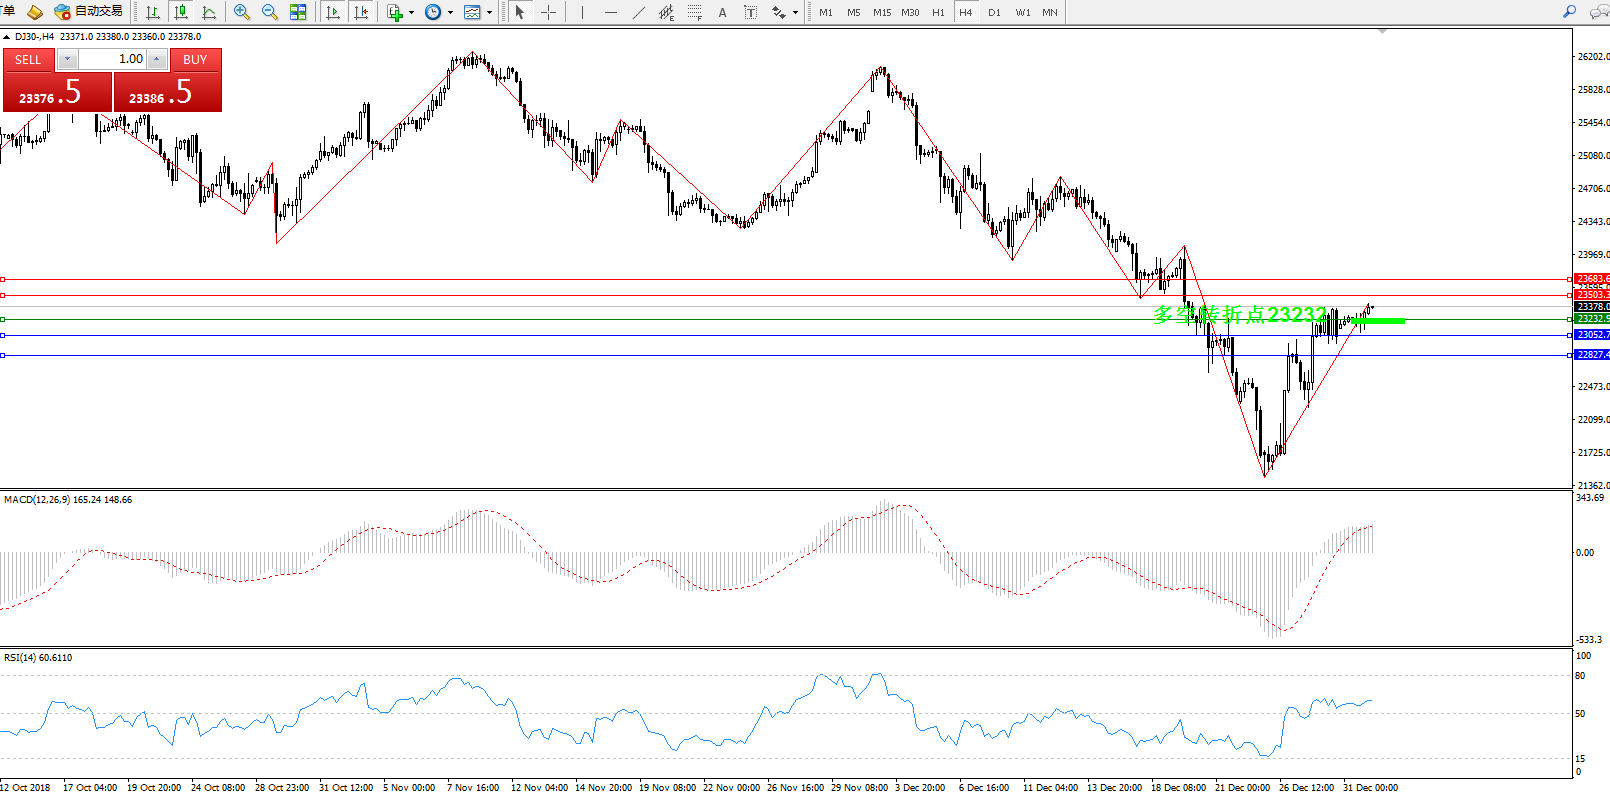The height and width of the screenshot is (794, 1610).
Task: Pick the horizontal line drawing tool
Action: pos(610,12)
